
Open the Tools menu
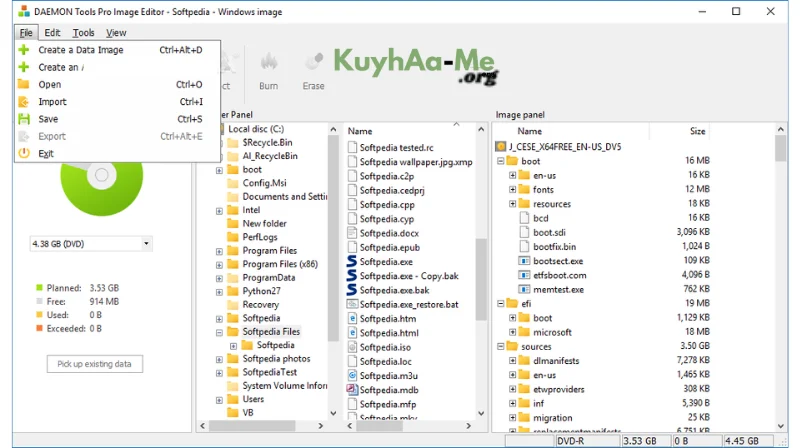point(83,33)
